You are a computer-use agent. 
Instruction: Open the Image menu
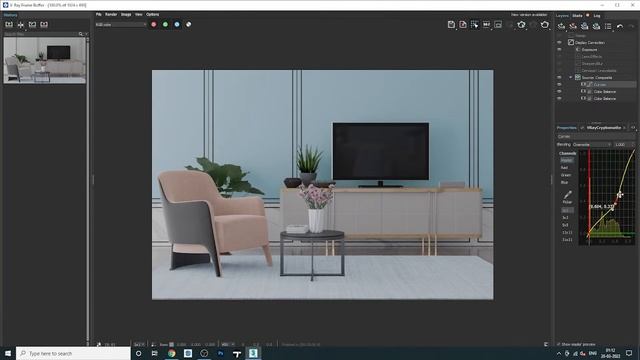[x=126, y=14]
